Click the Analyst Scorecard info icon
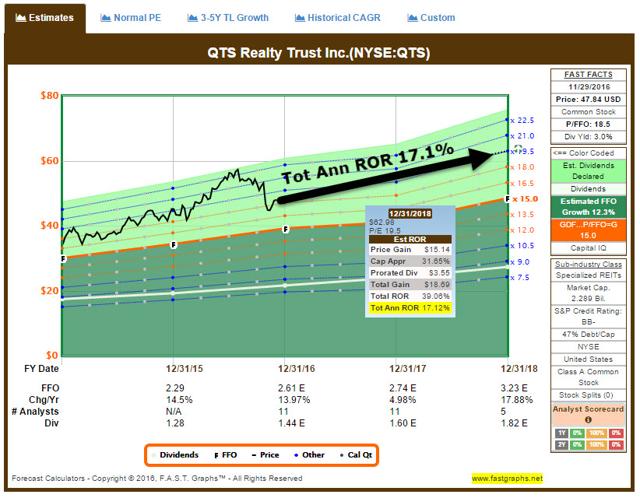Viewport: 640px width, 498px height. point(588,420)
